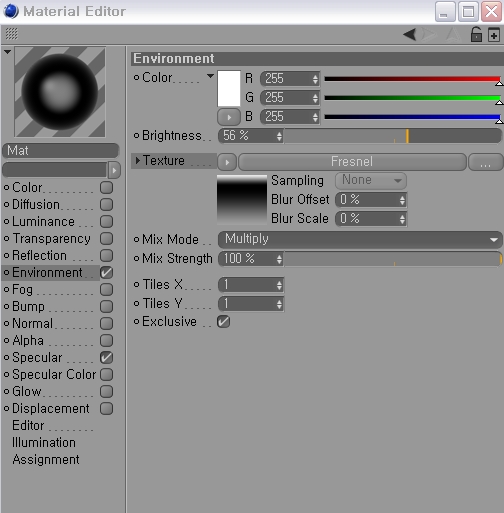
Task: Select the Assignment tab
Action: (46, 460)
